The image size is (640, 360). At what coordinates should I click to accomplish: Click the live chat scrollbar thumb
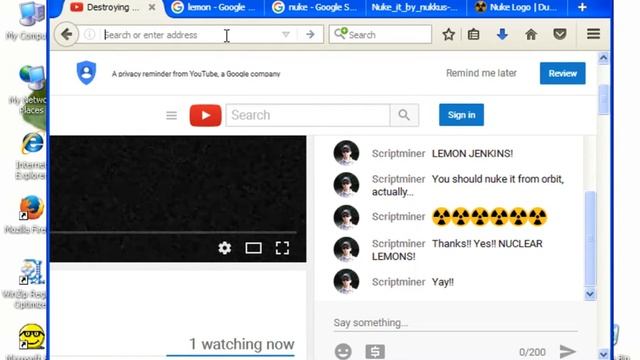(x=590, y=238)
